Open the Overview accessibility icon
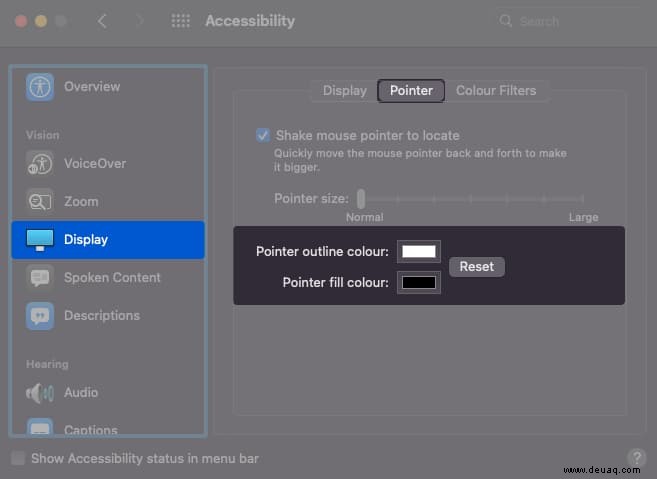The height and width of the screenshot is (479, 657). [x=40, y=87]
